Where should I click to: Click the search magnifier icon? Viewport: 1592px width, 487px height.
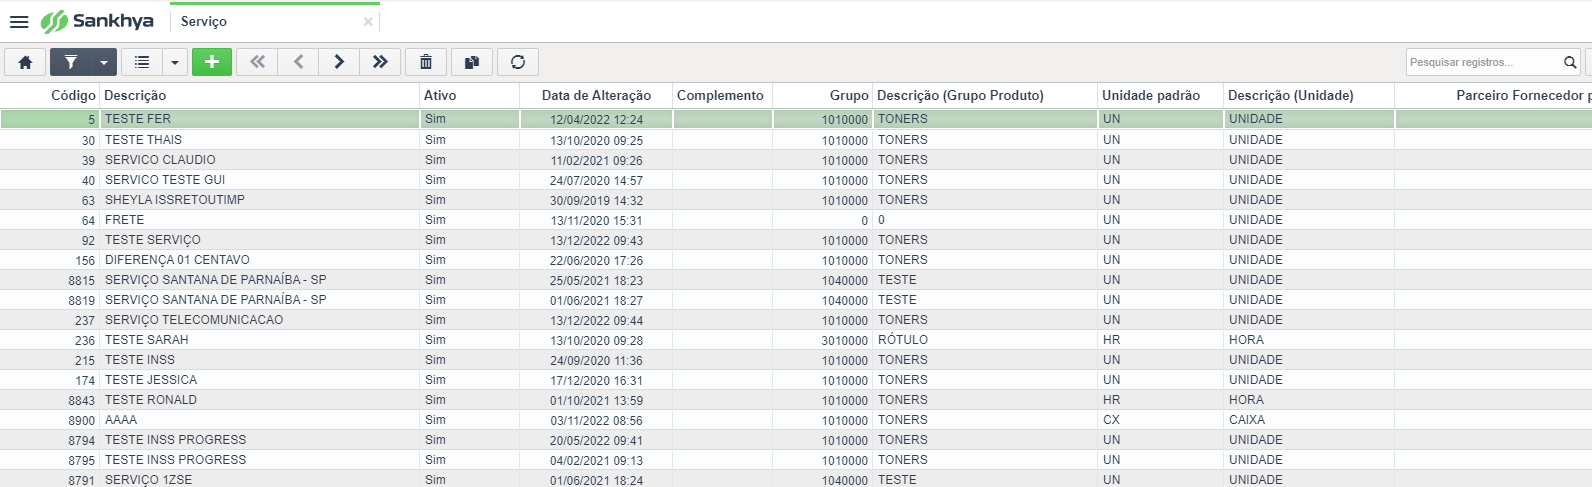(1570, 62)
